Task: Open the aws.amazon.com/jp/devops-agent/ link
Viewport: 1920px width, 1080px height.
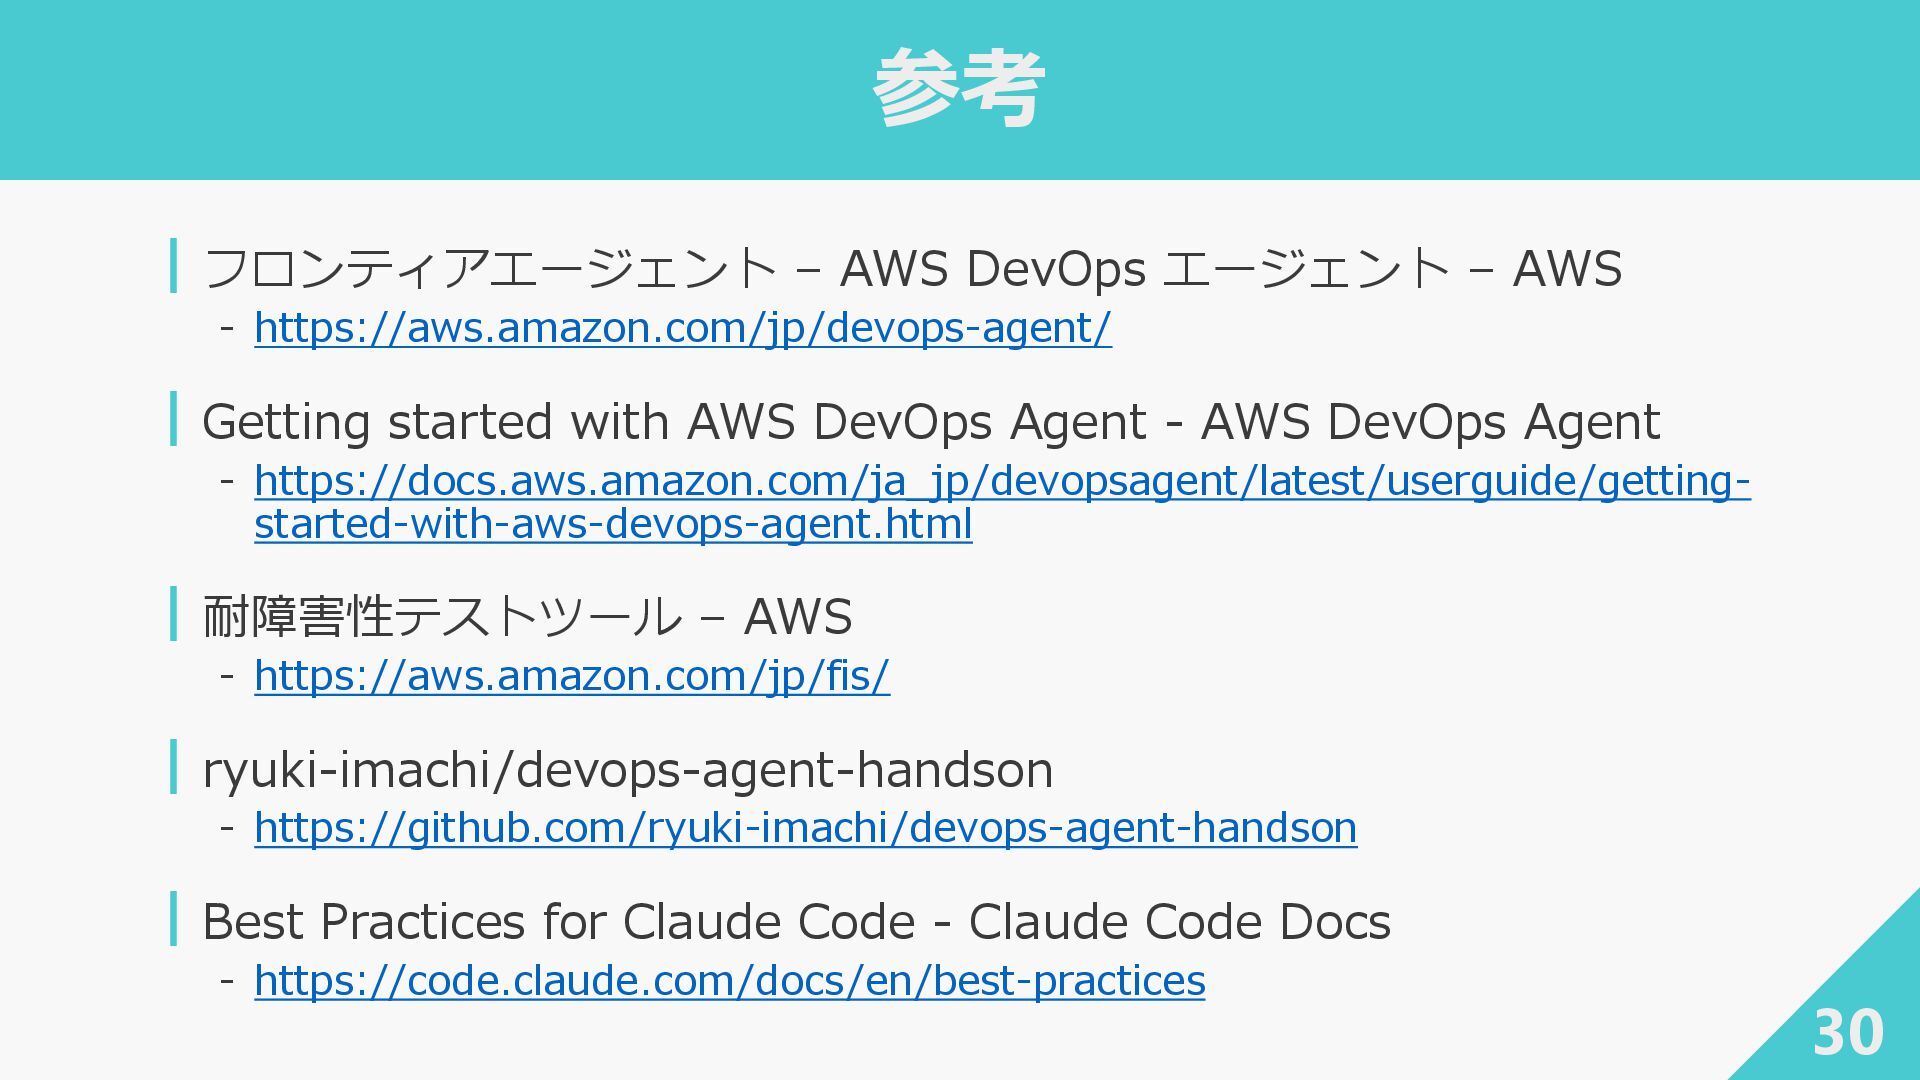Action: click(683, 328)
